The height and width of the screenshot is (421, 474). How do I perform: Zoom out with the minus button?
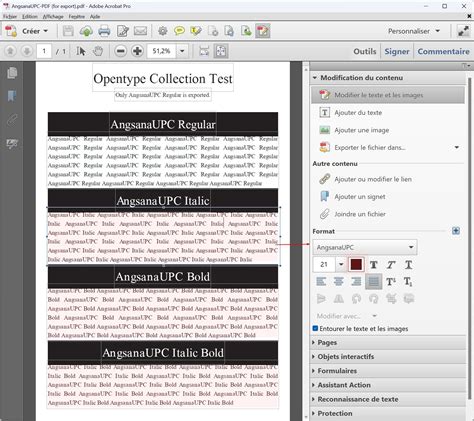[x=121, y=51]
